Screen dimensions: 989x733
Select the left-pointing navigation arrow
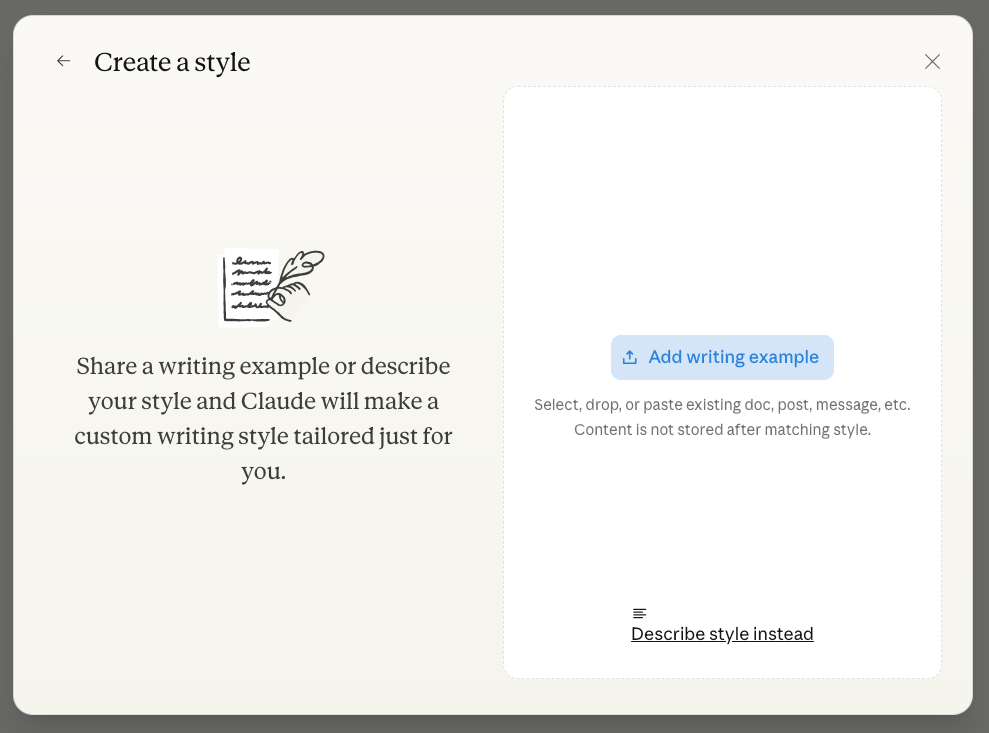(x=63, y=61)
